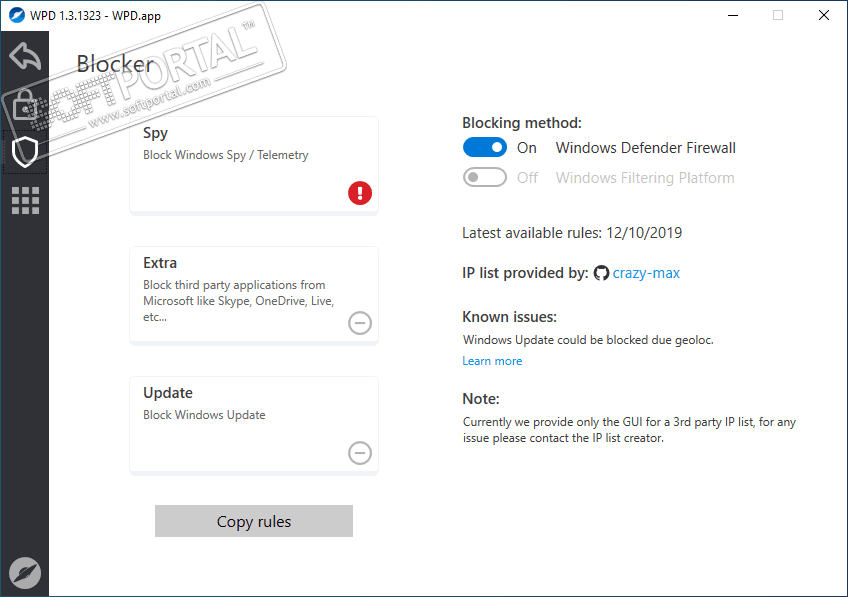848x597 pixels.
Task: Enable the Windows Filtering Platform toggle
Action: [485, 177]
